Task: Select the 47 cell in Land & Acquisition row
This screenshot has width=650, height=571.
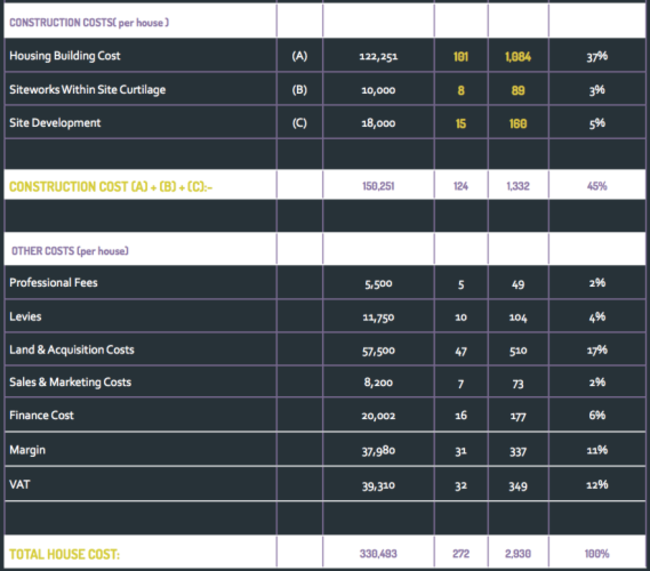Action: [x=461, y=352]
